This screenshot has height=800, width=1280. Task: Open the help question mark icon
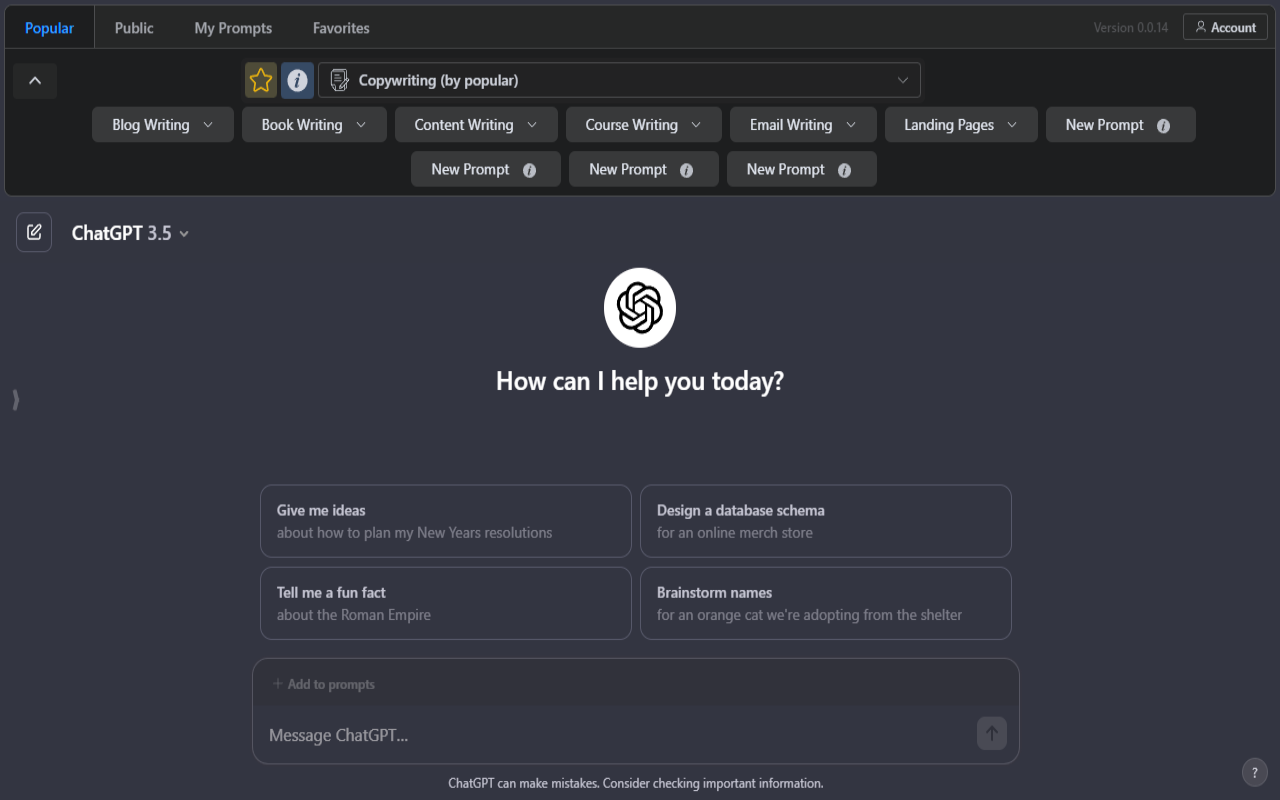tap(1255, 772)
